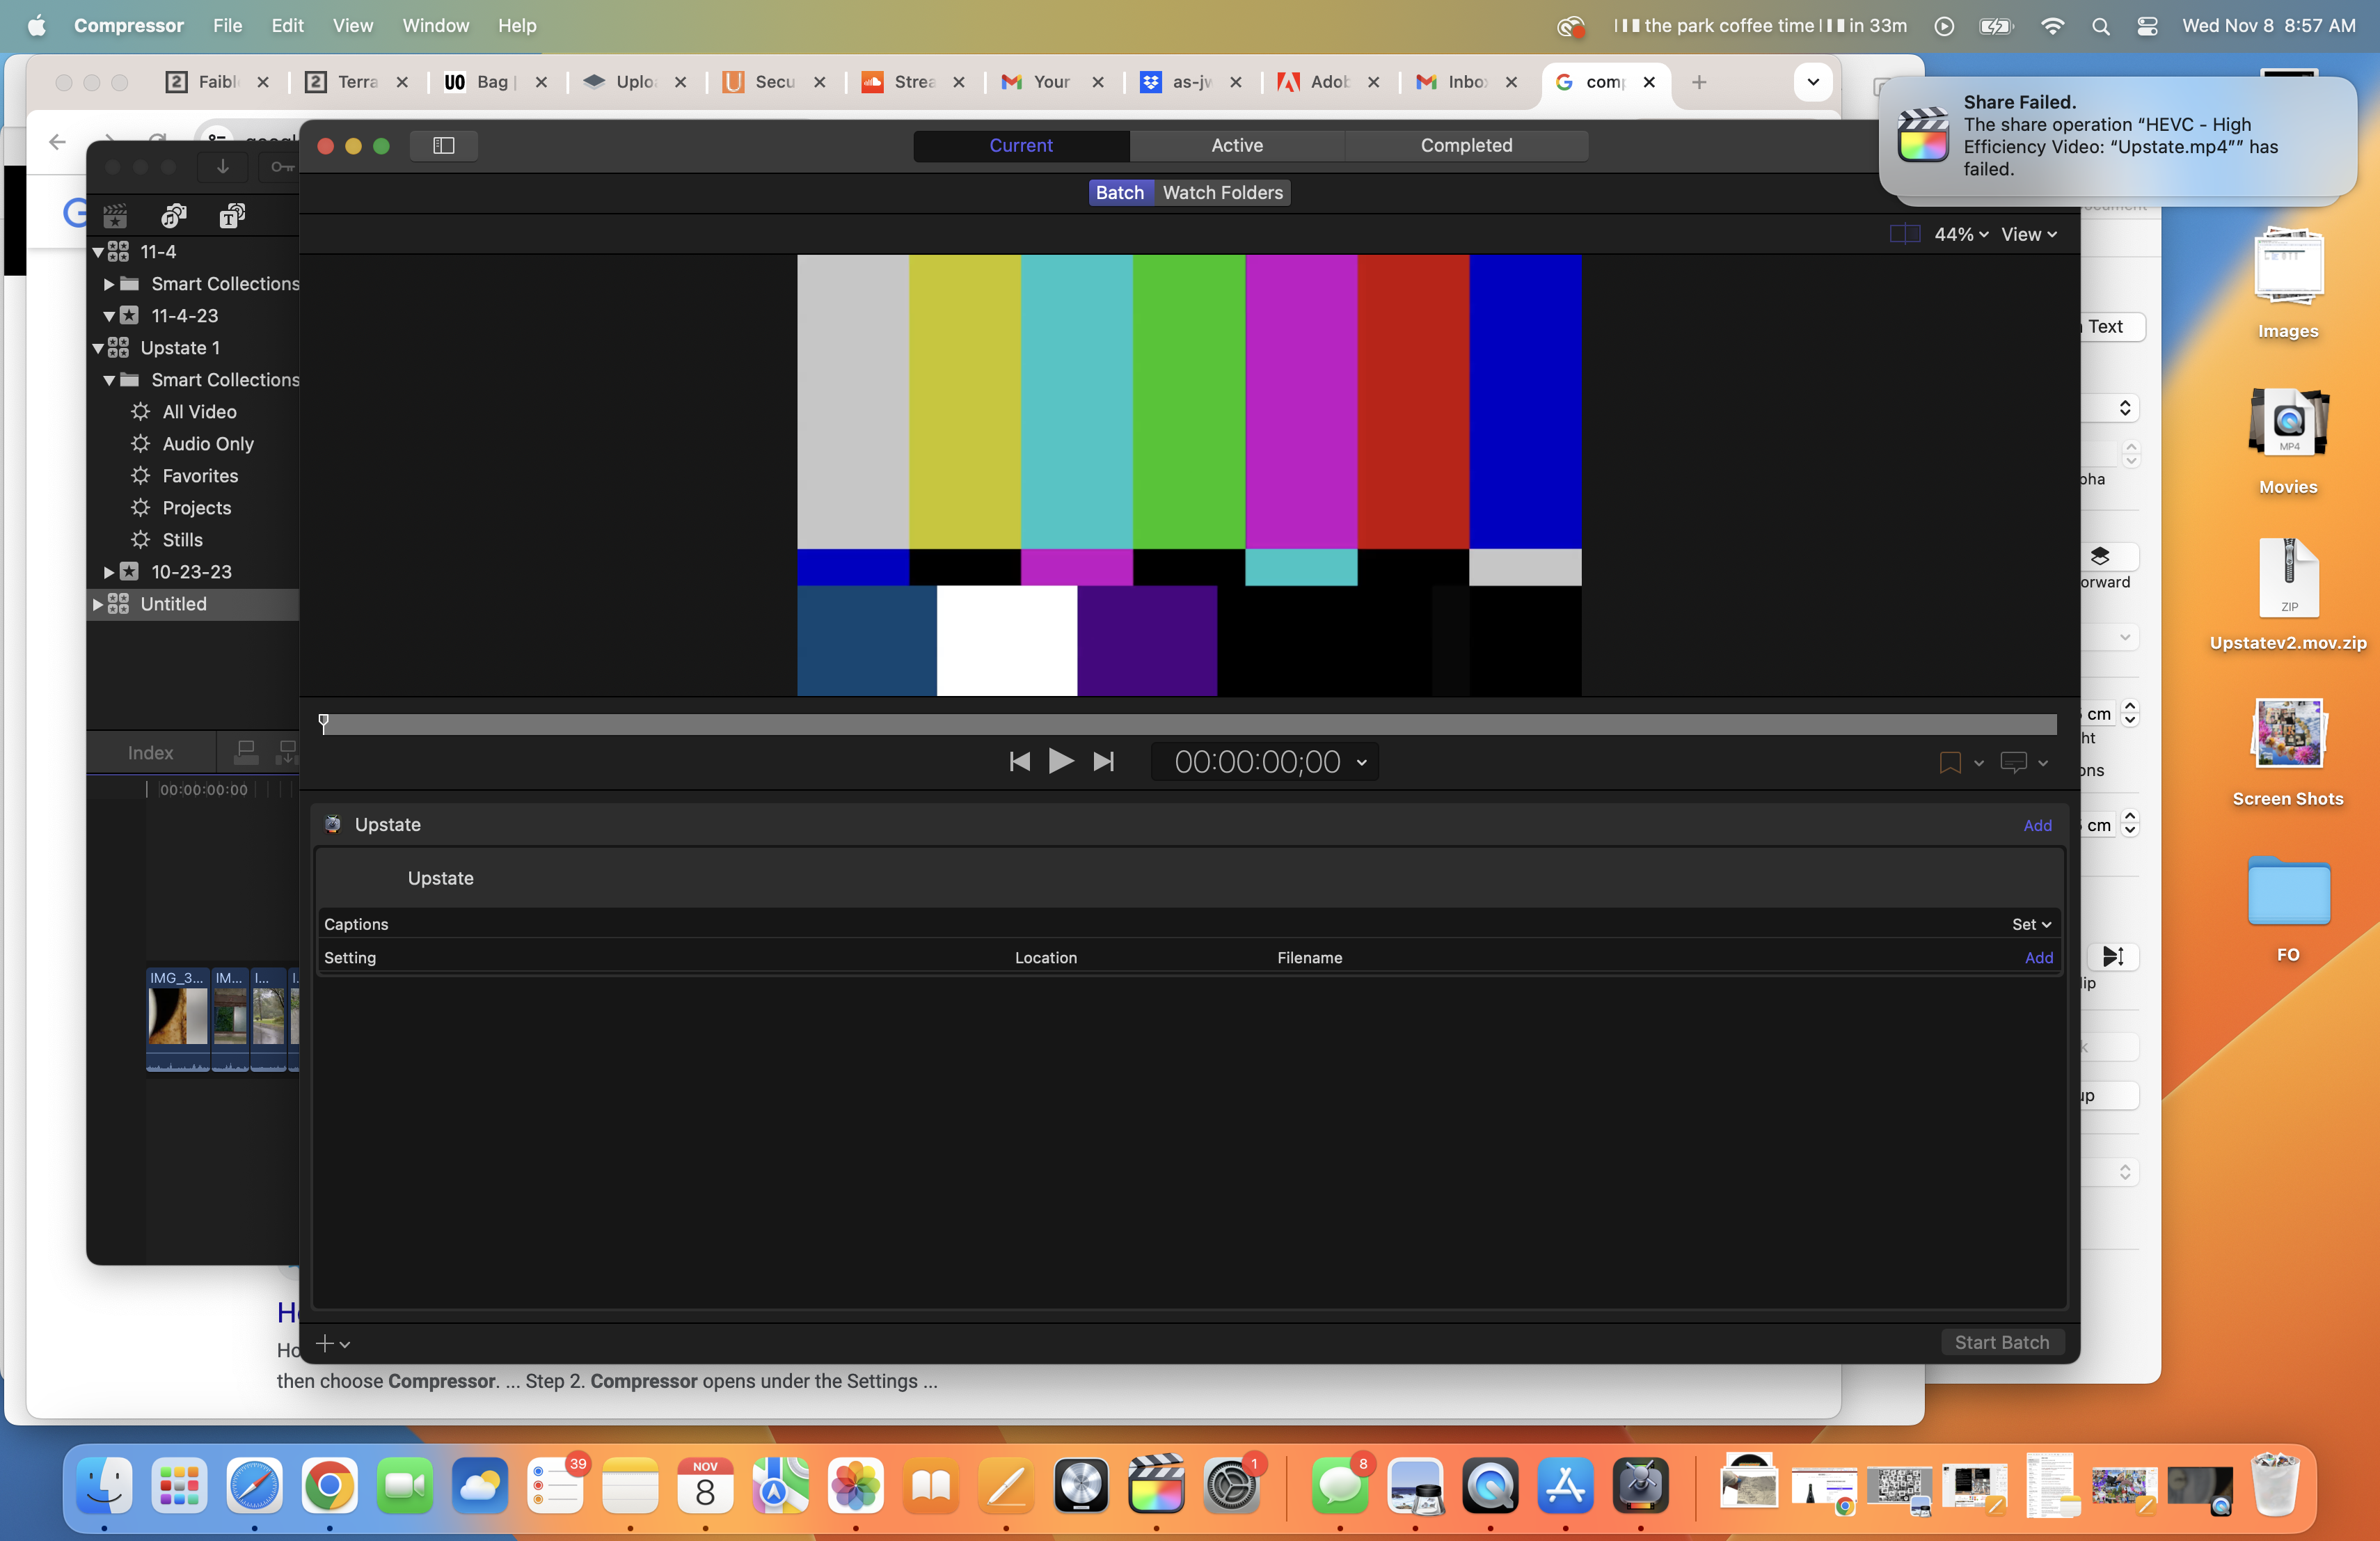Image resolution: width=2380 pixels, height=1541 pixels.
Task: Open Compressor from the Dock
Action: point(1641,1484)
